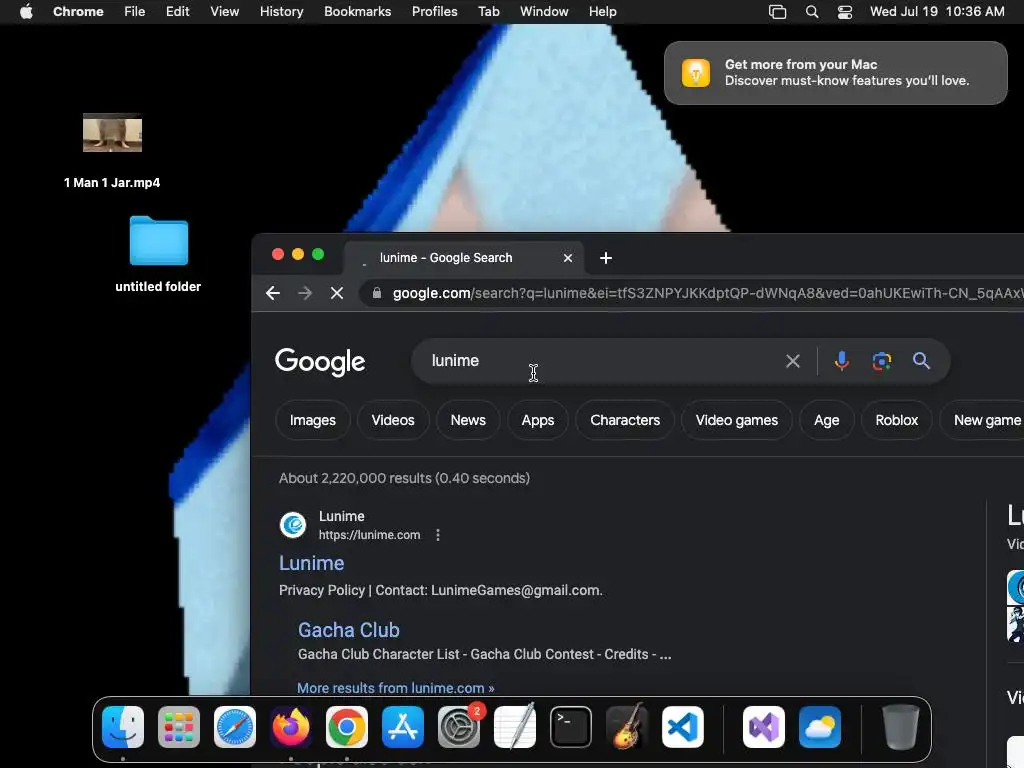
Task: Open Terminal from the Dock
Action: 571,727
